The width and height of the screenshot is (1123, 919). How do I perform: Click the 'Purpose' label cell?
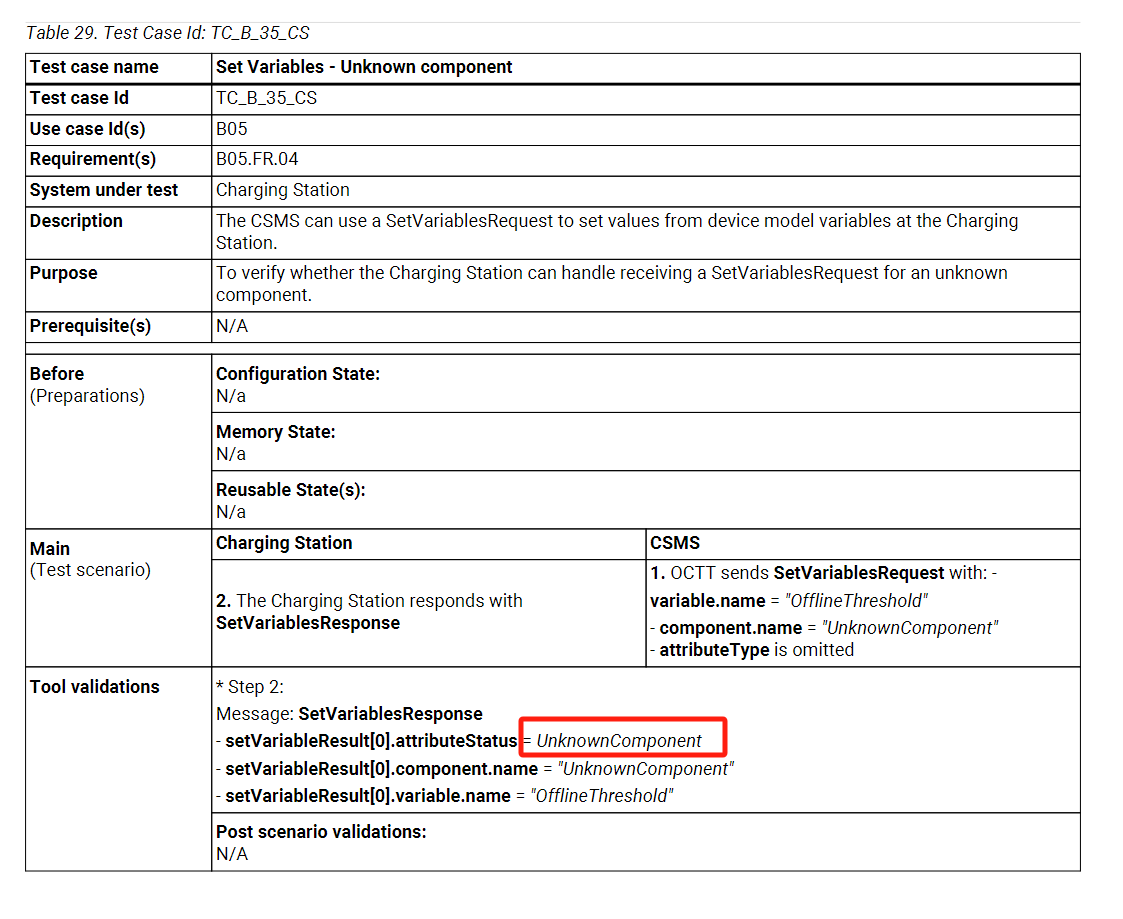(x=119, y=285)
